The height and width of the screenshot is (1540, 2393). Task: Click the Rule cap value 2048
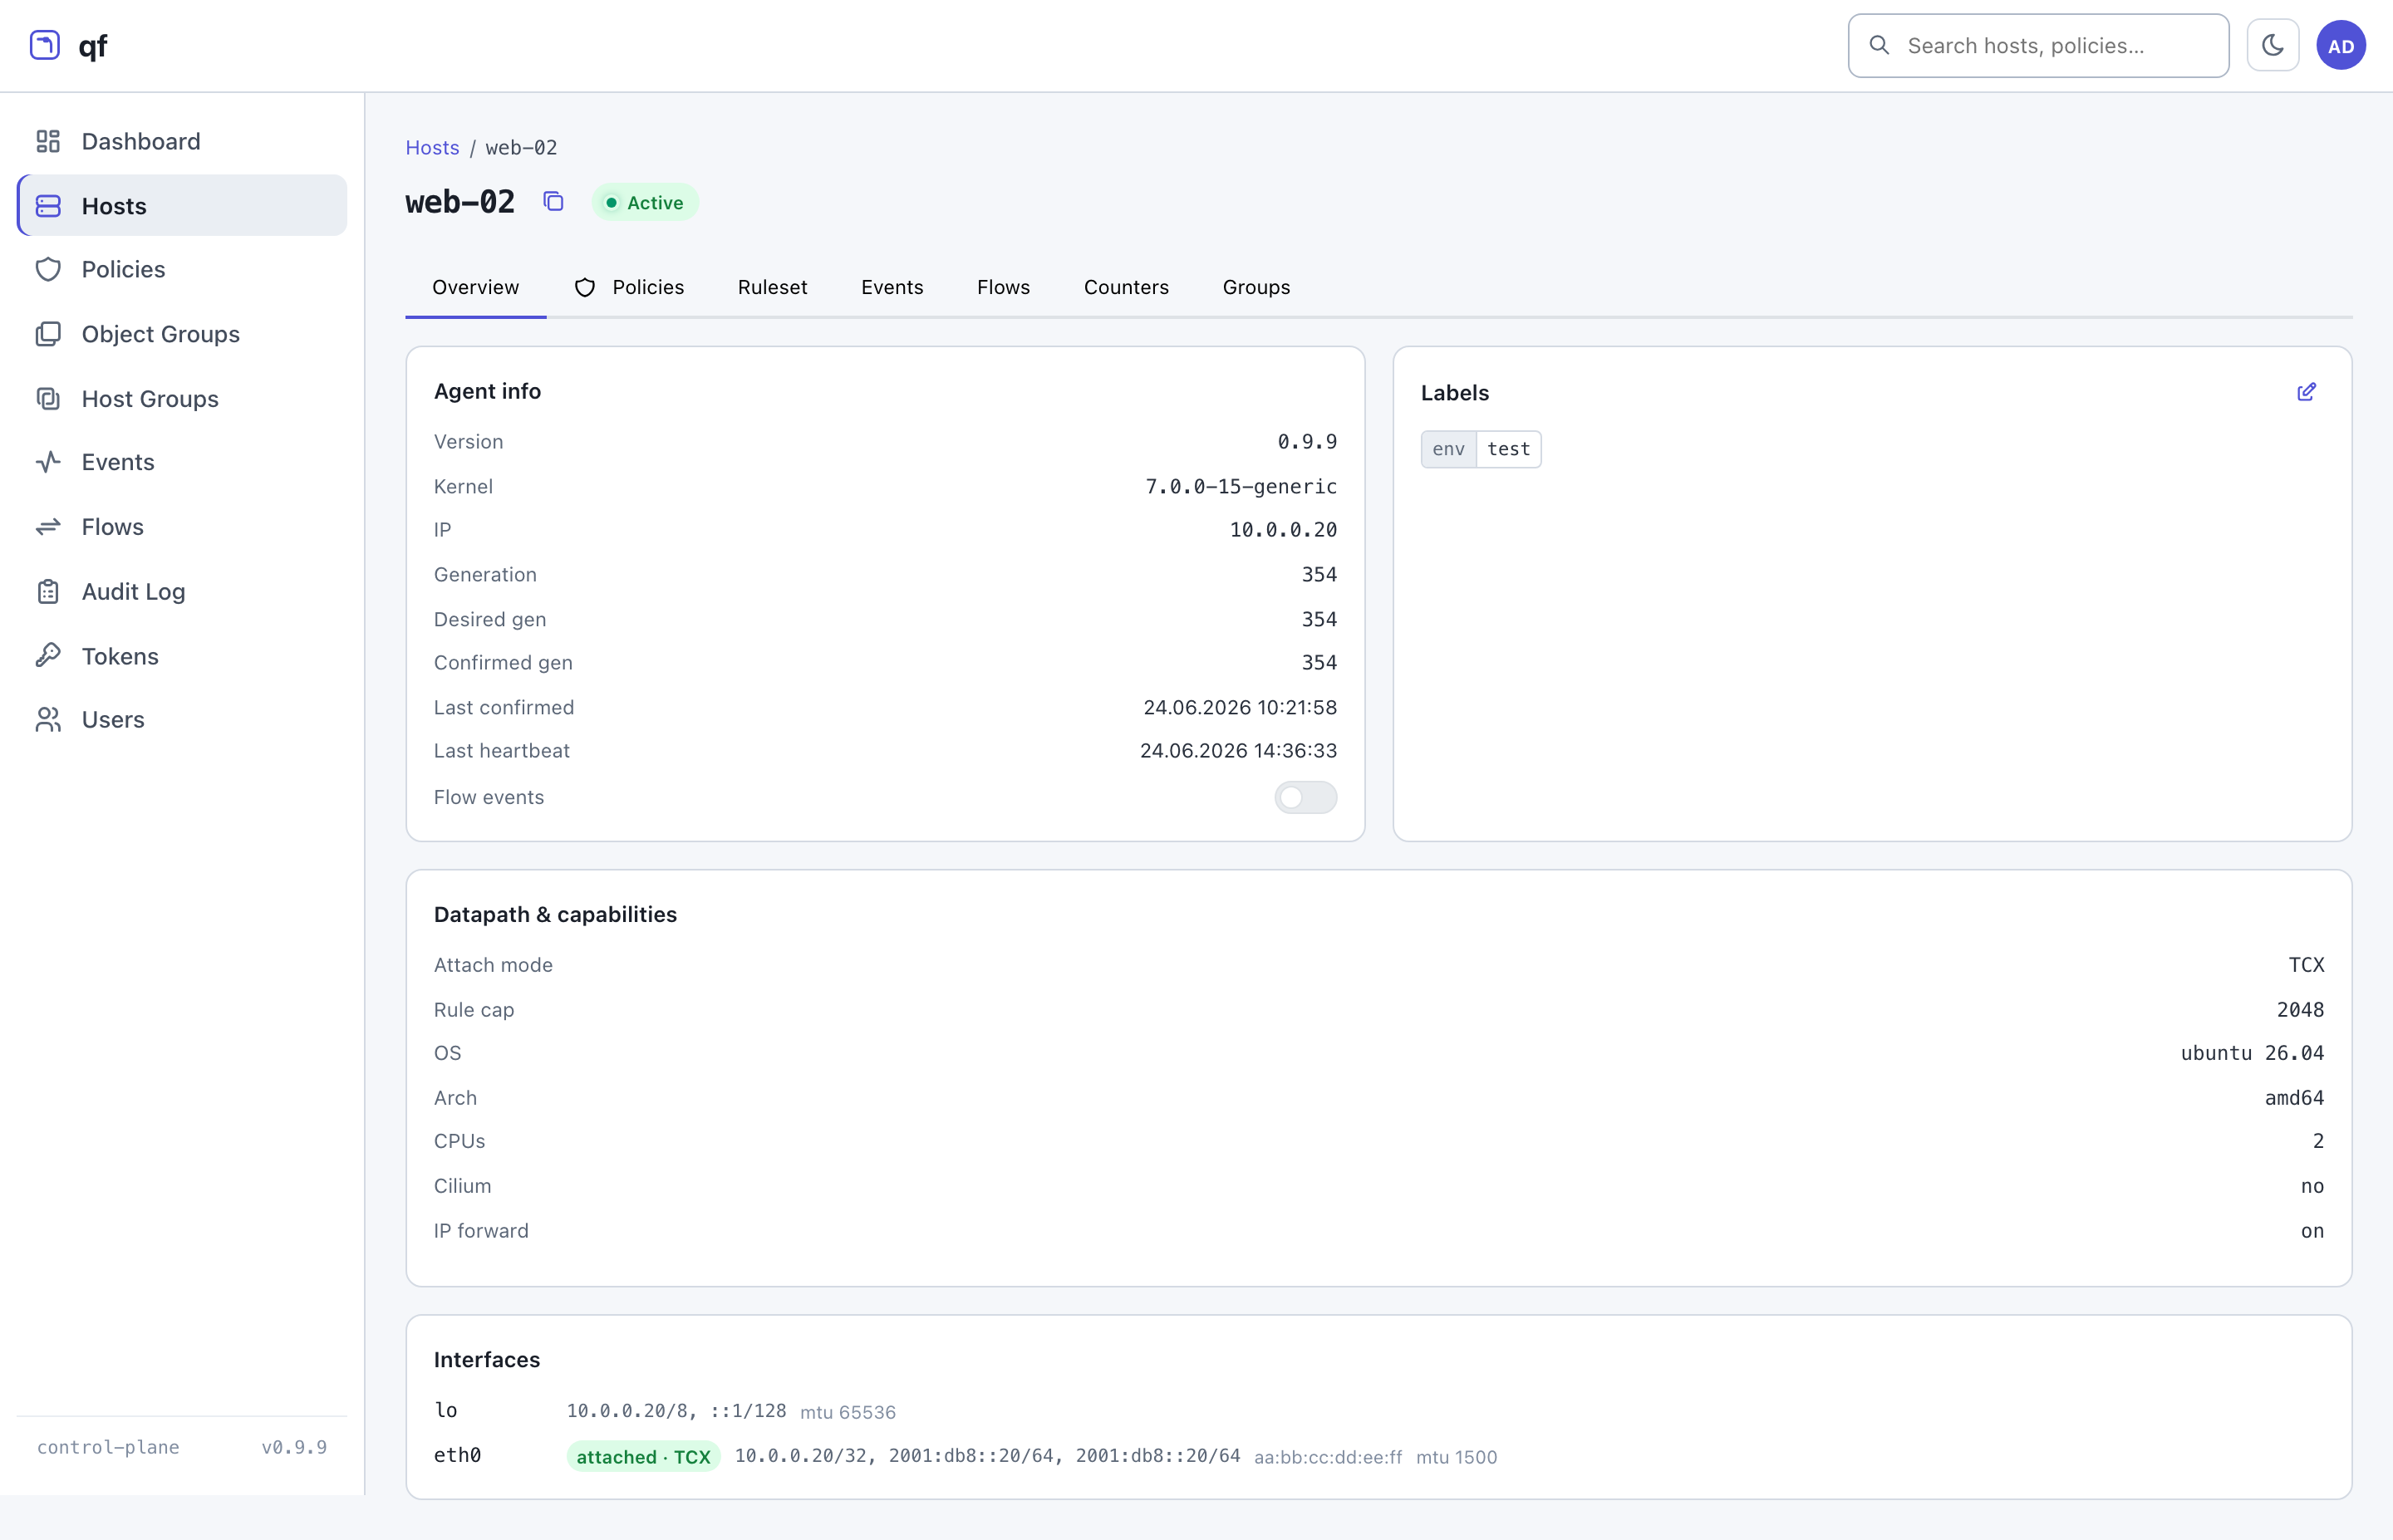point(2300,1010)
